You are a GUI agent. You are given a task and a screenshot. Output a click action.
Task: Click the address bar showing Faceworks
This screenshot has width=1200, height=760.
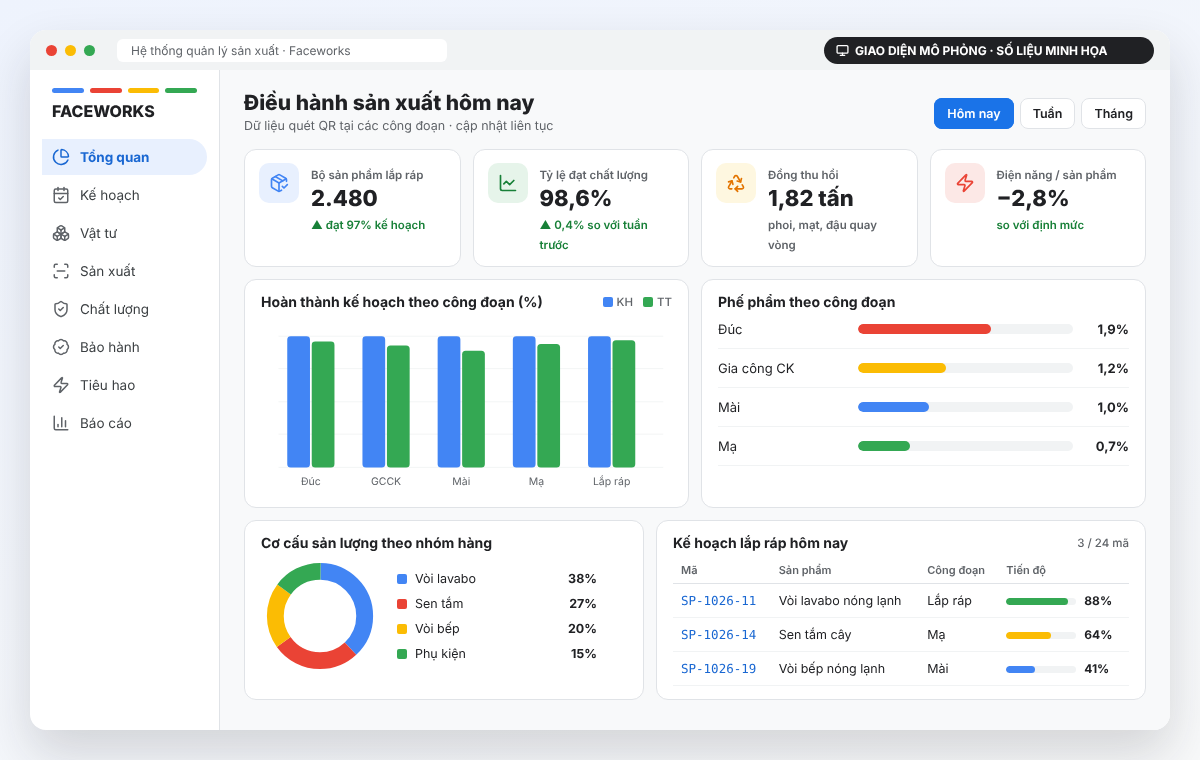[282, 51]
